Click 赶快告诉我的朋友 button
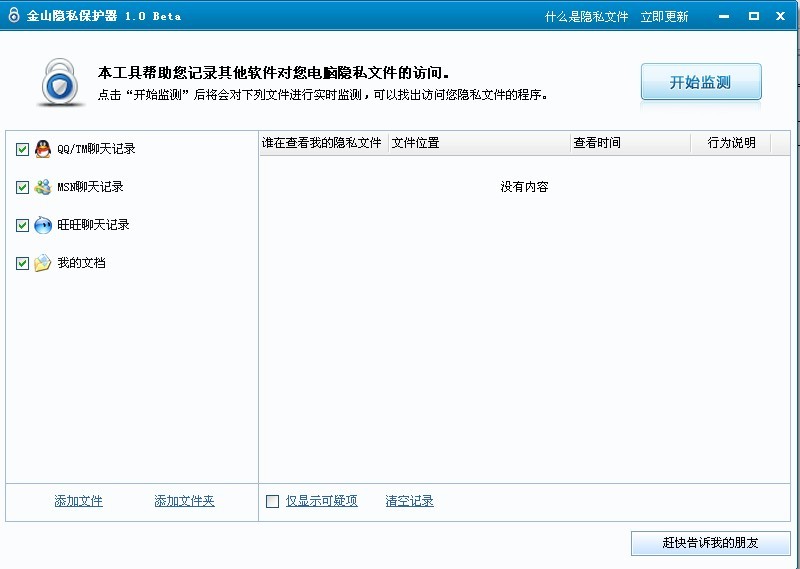The width and height of the screenshot is (800, 569). click(x=710, y=543)
